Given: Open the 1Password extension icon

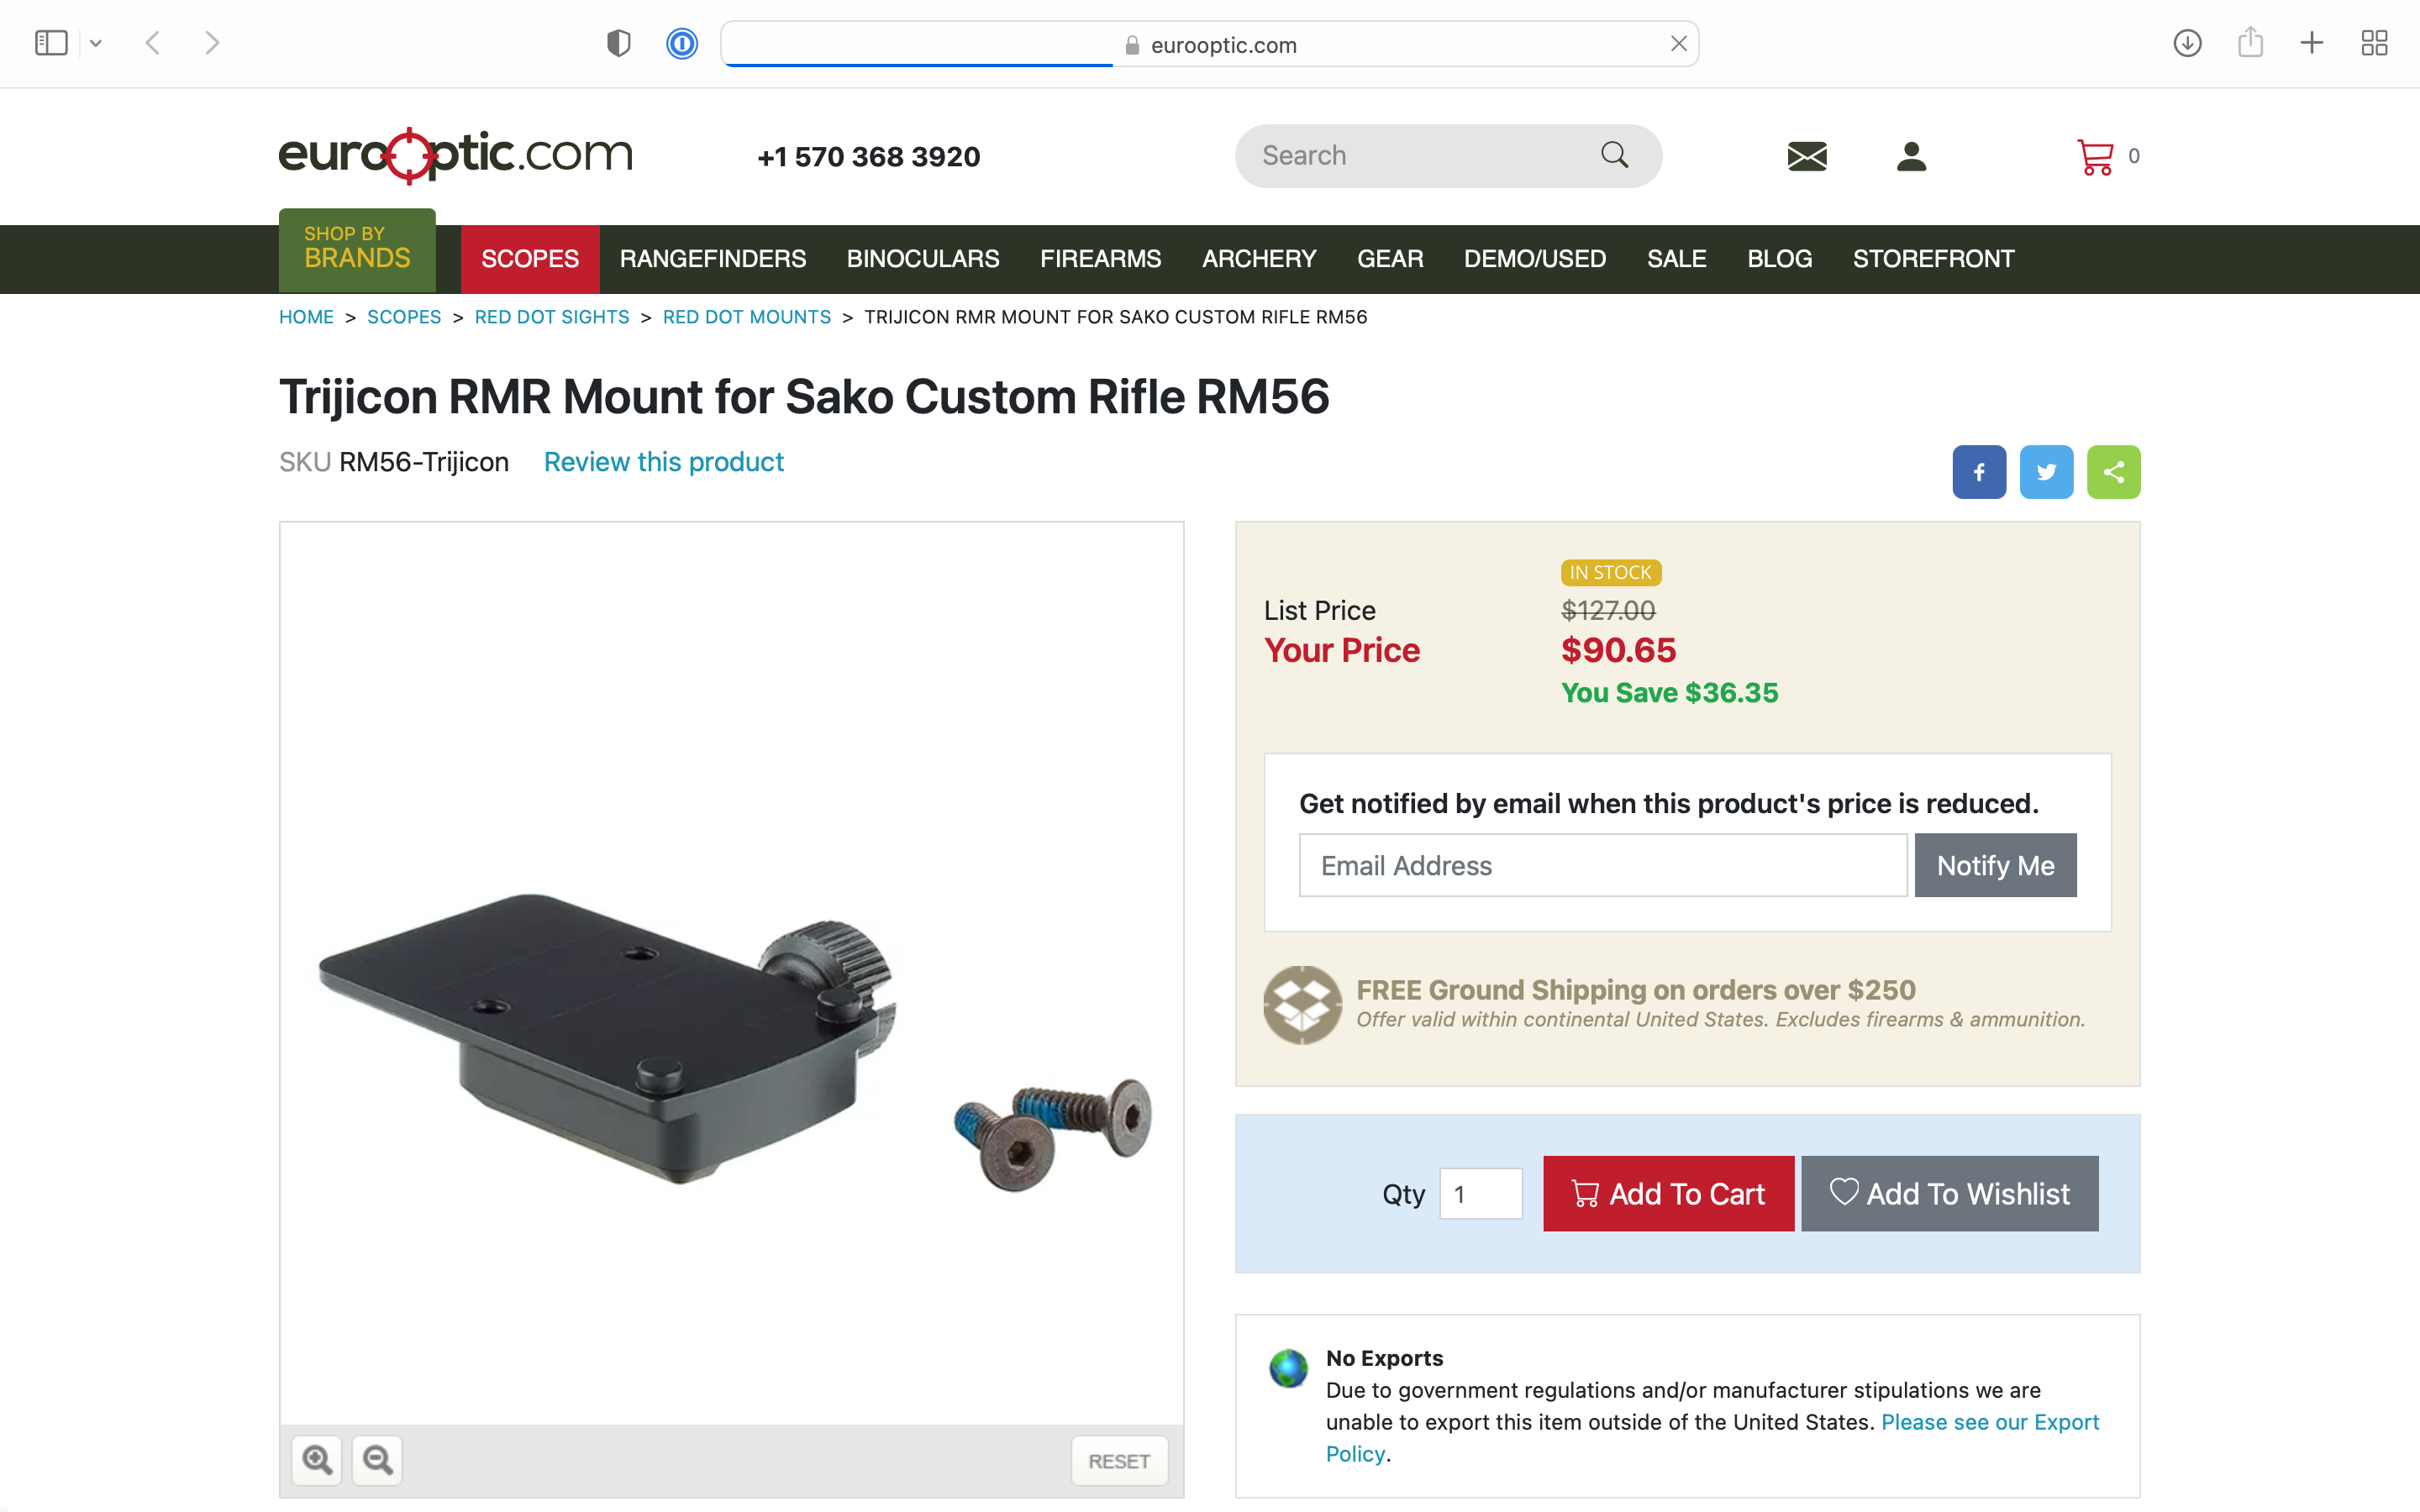Looking at the screenshot, I should pos(682,44).
